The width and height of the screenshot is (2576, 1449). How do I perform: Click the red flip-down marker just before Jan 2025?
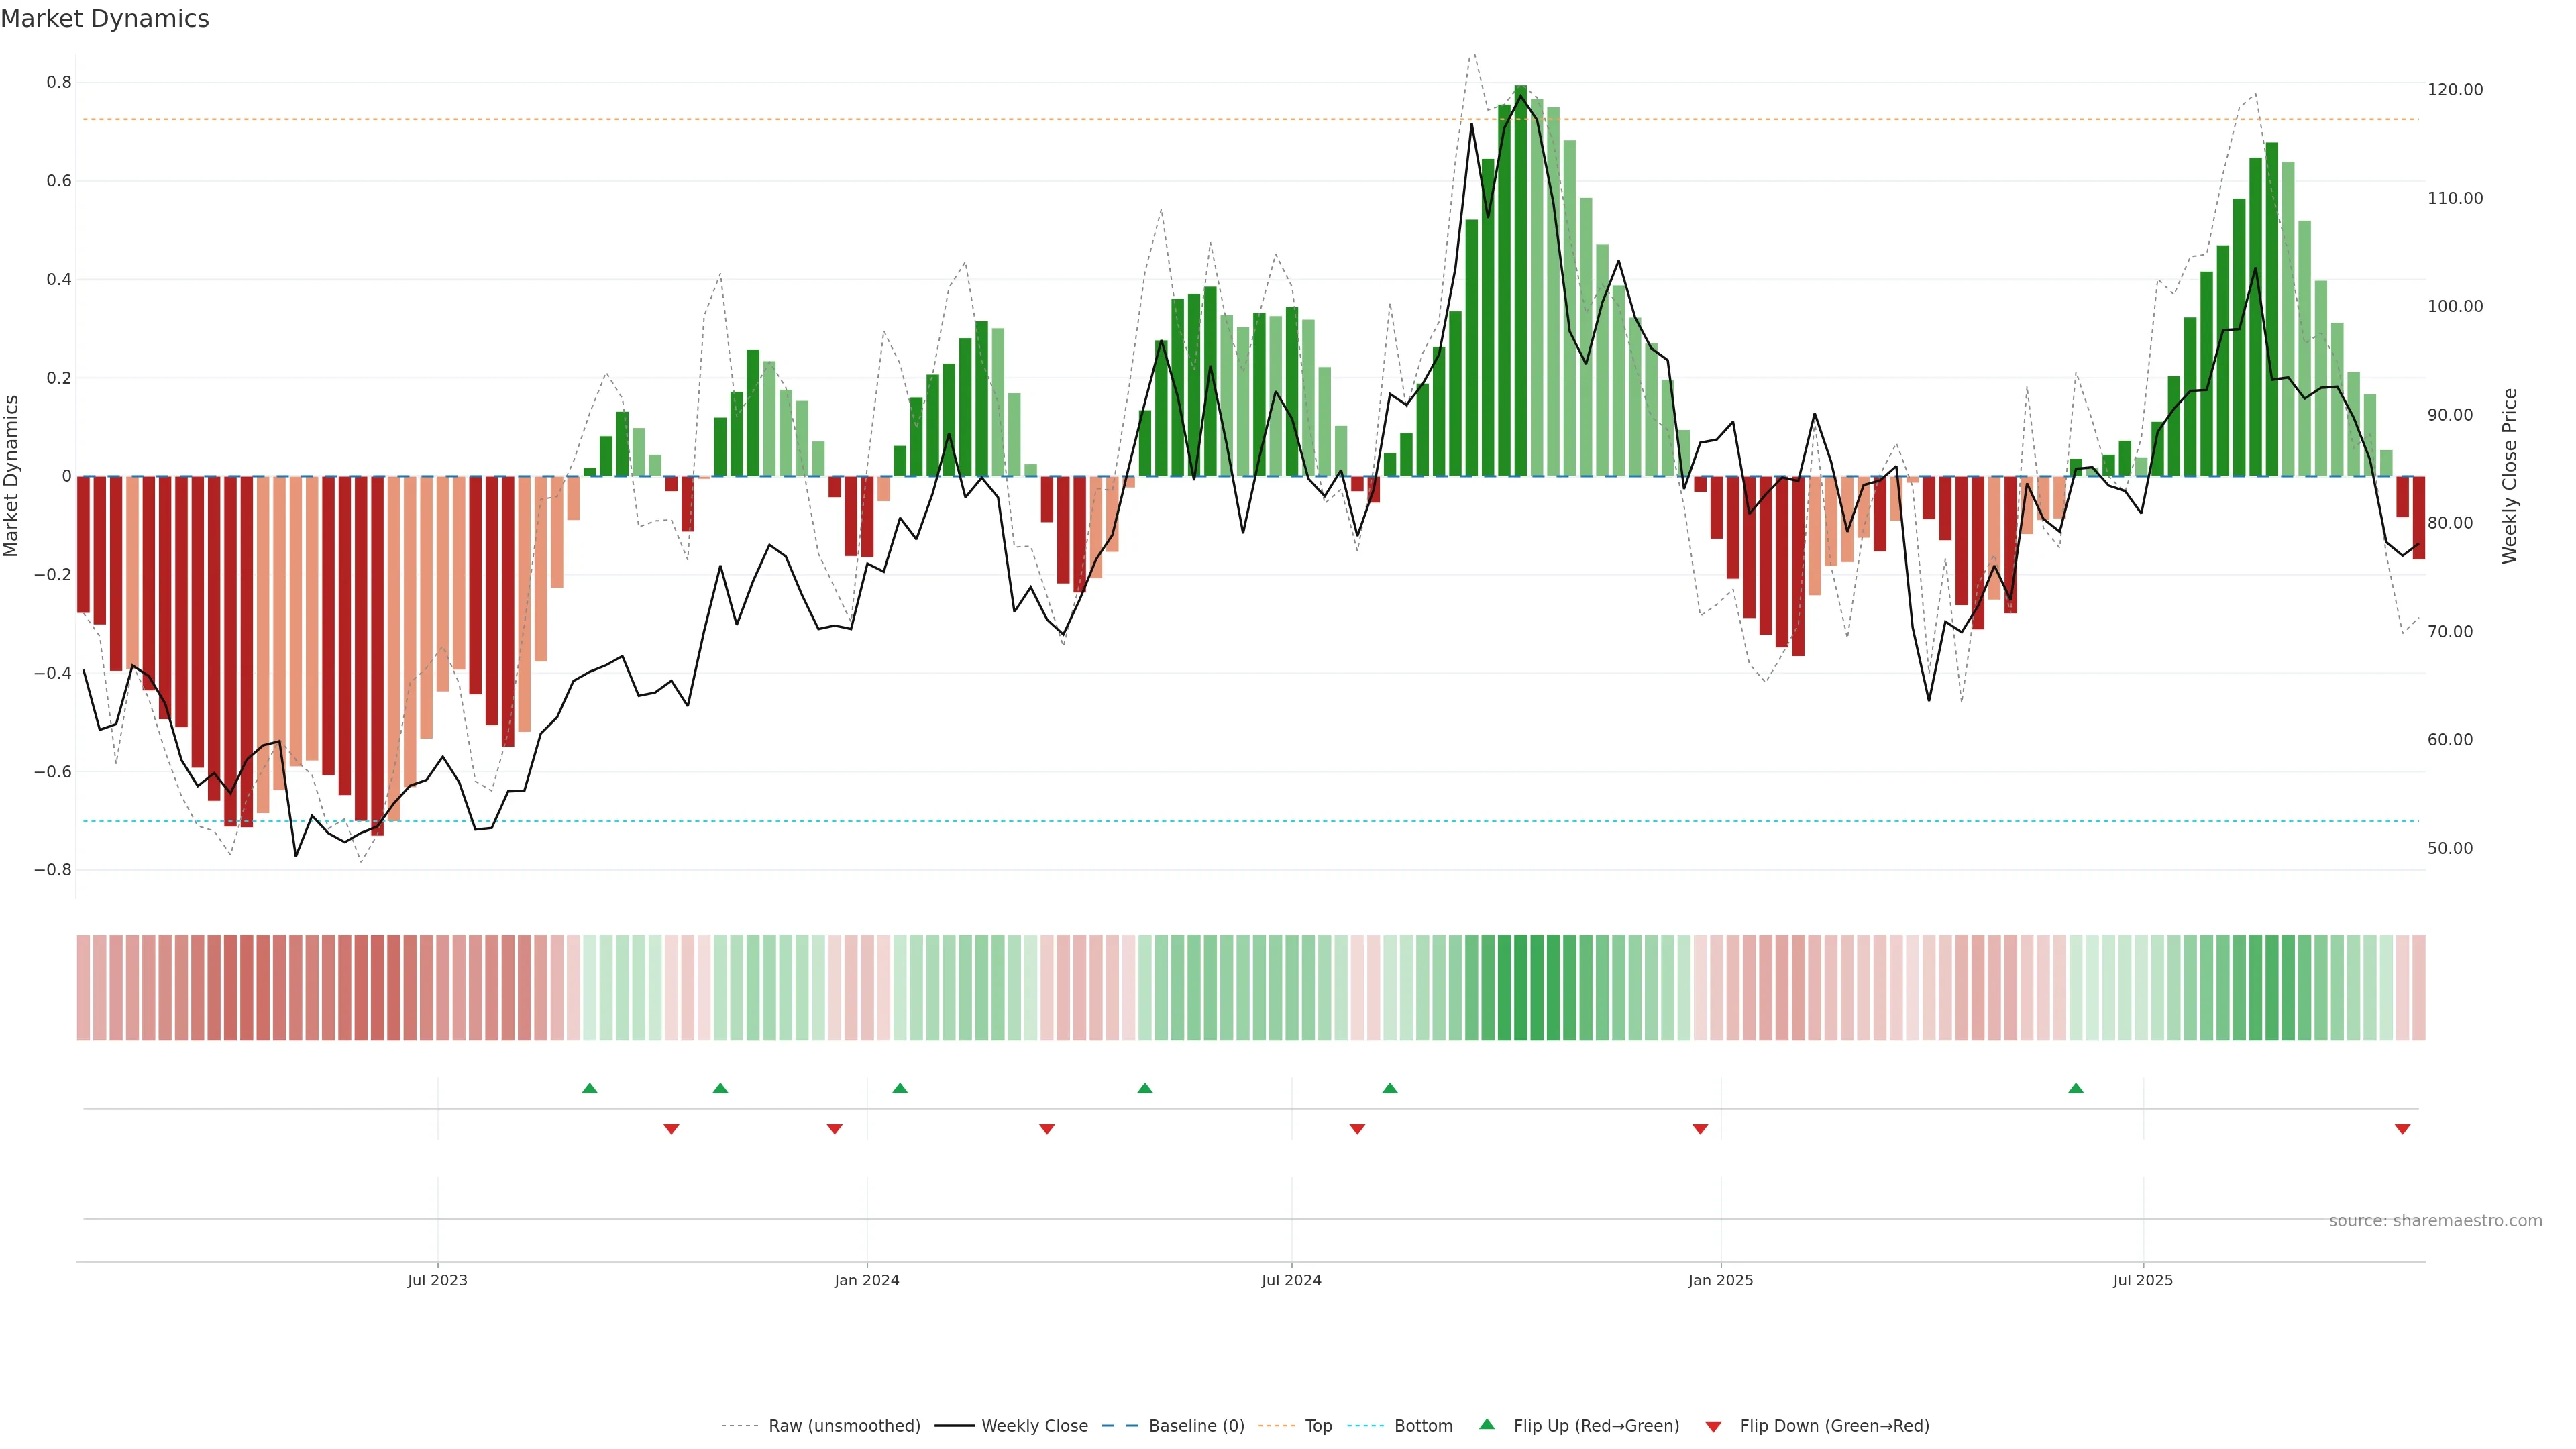pyautogui.click(x=1699, y=1129)
